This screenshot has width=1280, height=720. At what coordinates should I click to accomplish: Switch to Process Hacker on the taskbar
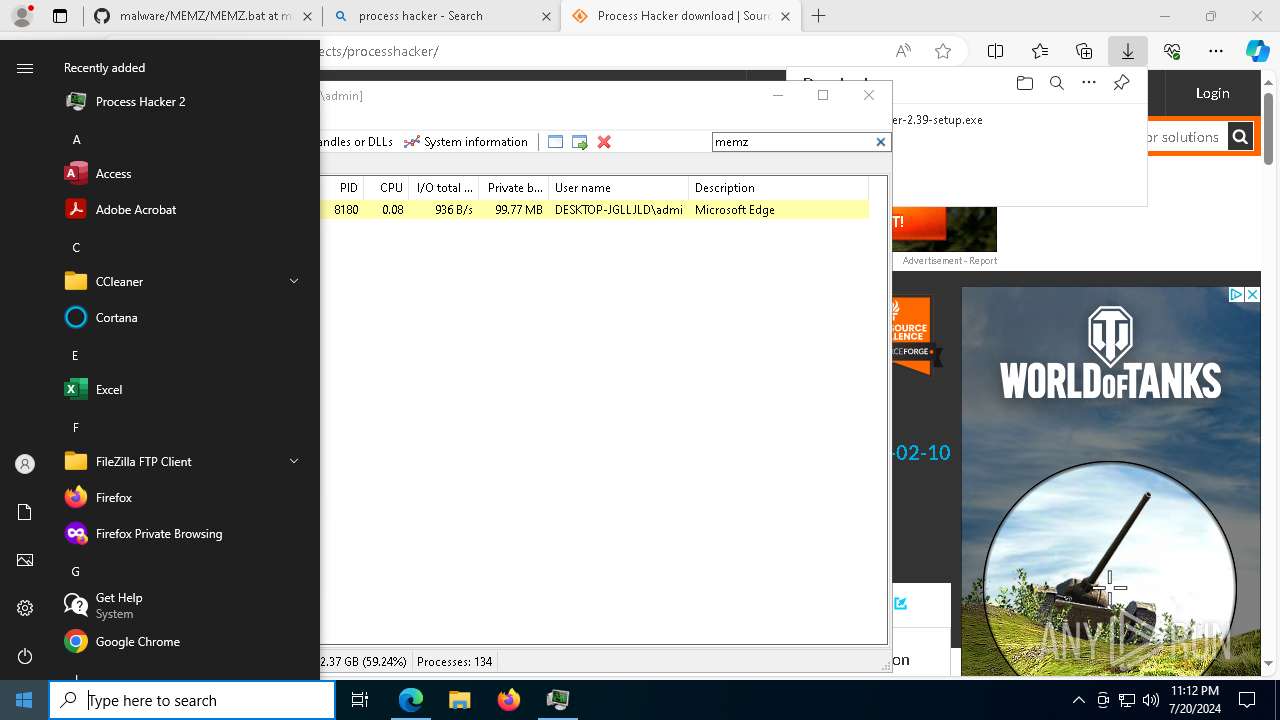[557, 700]
